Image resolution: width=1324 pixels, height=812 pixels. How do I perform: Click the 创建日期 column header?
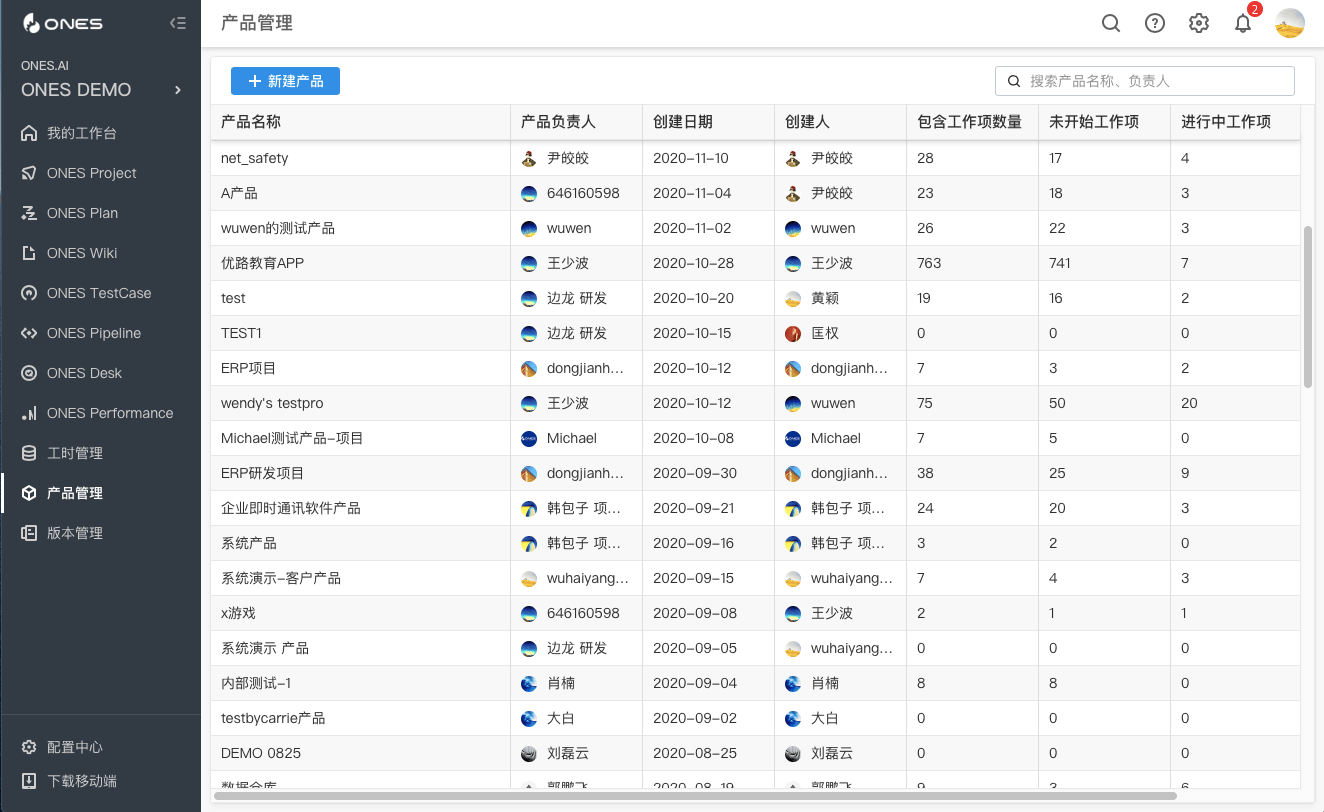(x=683, y=122)
